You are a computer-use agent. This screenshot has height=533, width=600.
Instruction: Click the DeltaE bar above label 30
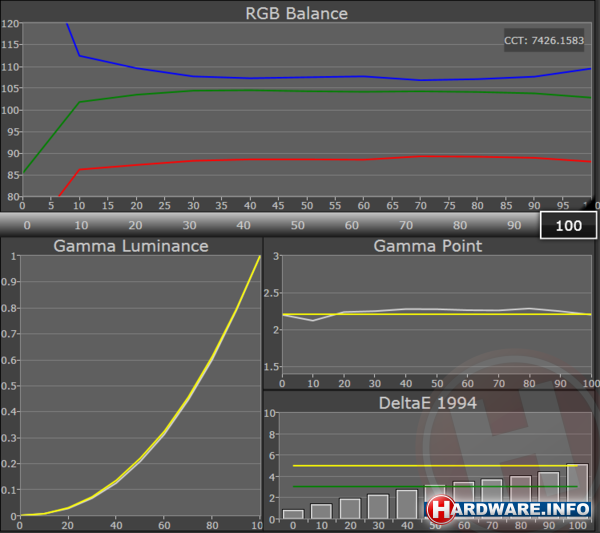tap(378, 507)
